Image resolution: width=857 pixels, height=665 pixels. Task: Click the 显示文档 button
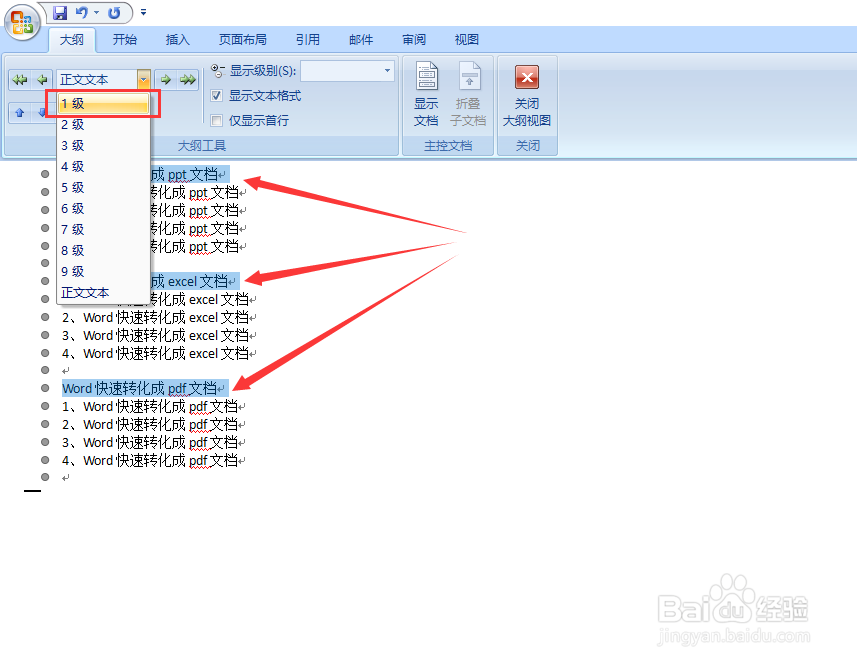click(426, 94)
